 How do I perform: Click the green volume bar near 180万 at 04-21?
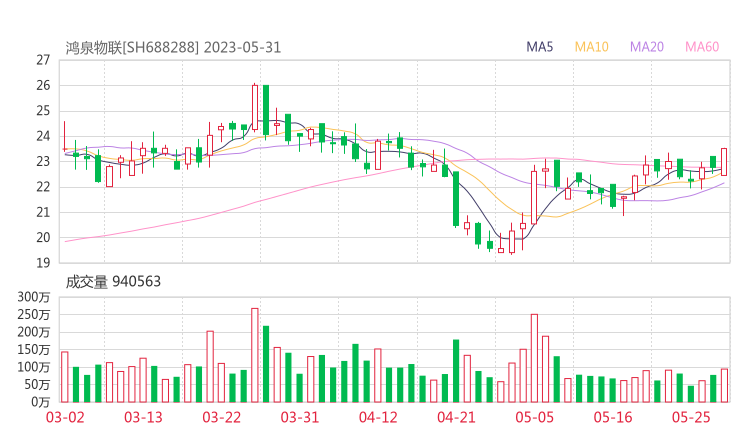pyautogui.click(x=456, y=371)
